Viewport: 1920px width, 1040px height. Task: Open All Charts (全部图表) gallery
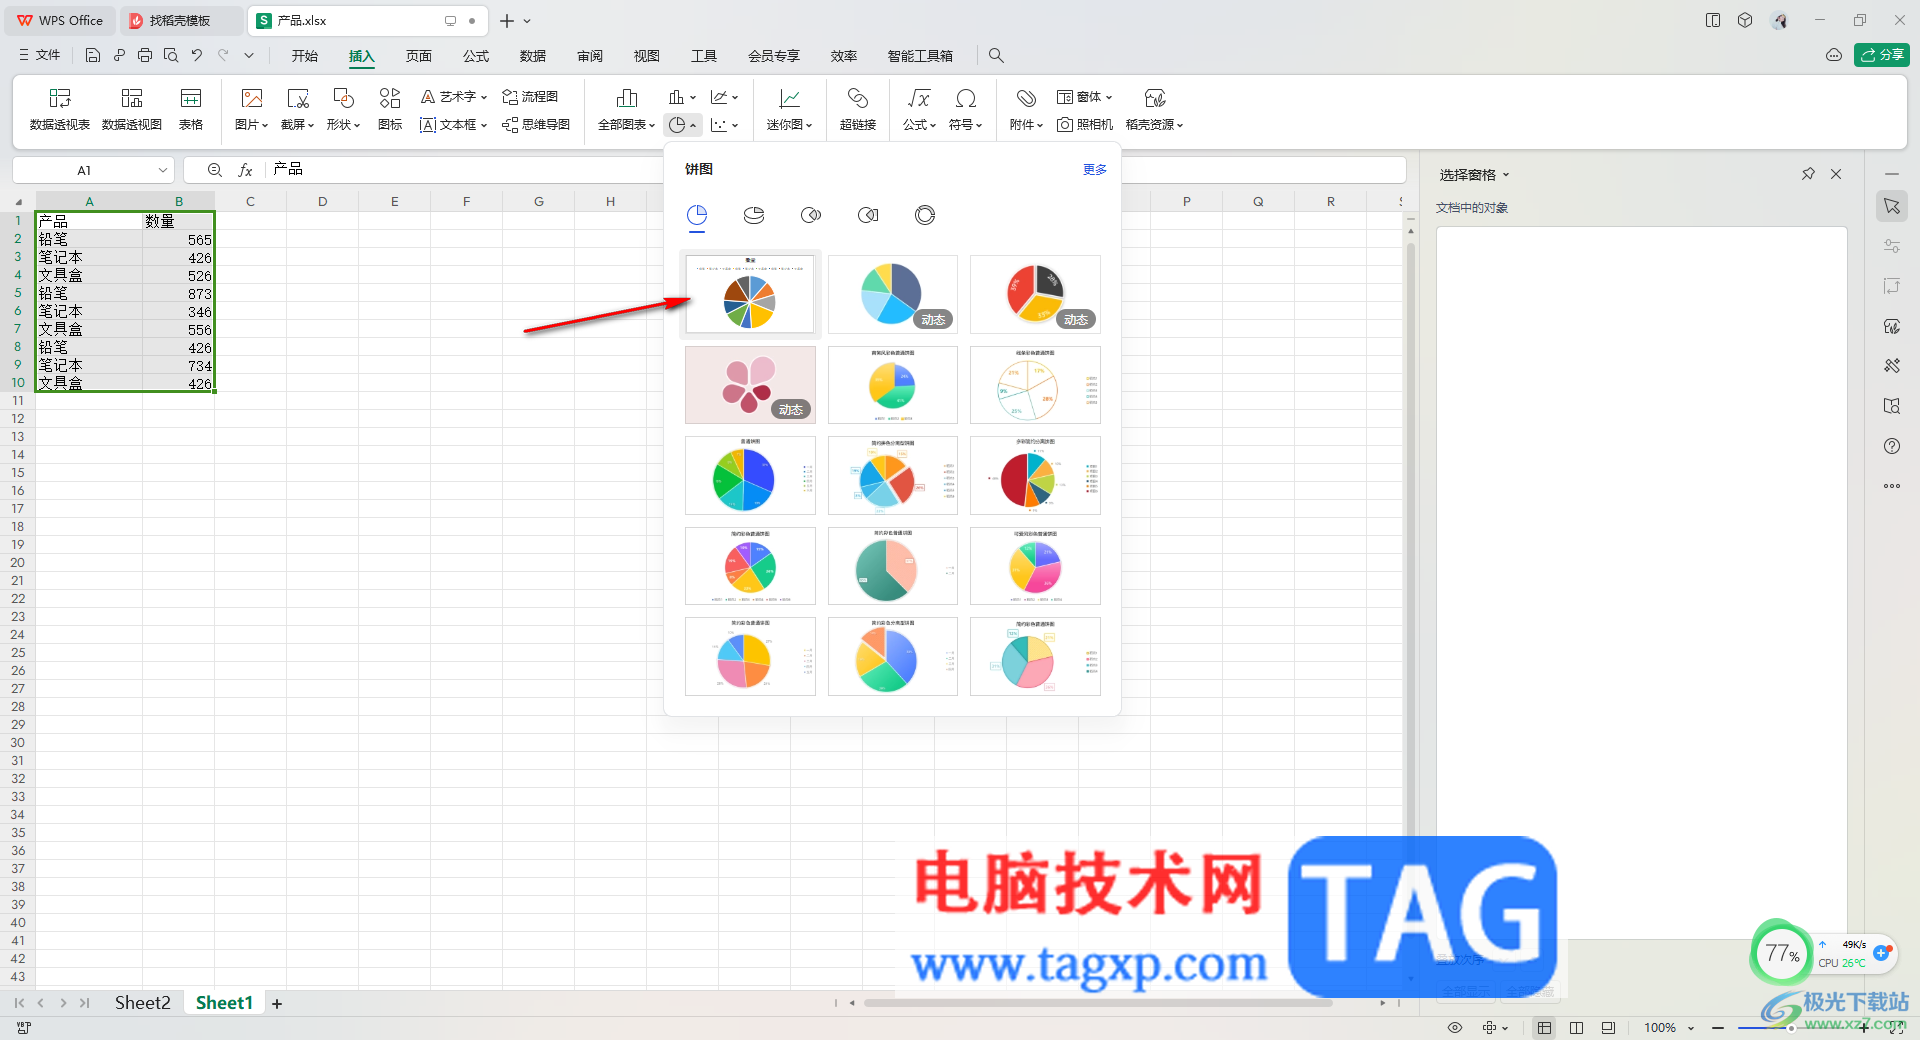pos(627,109)
